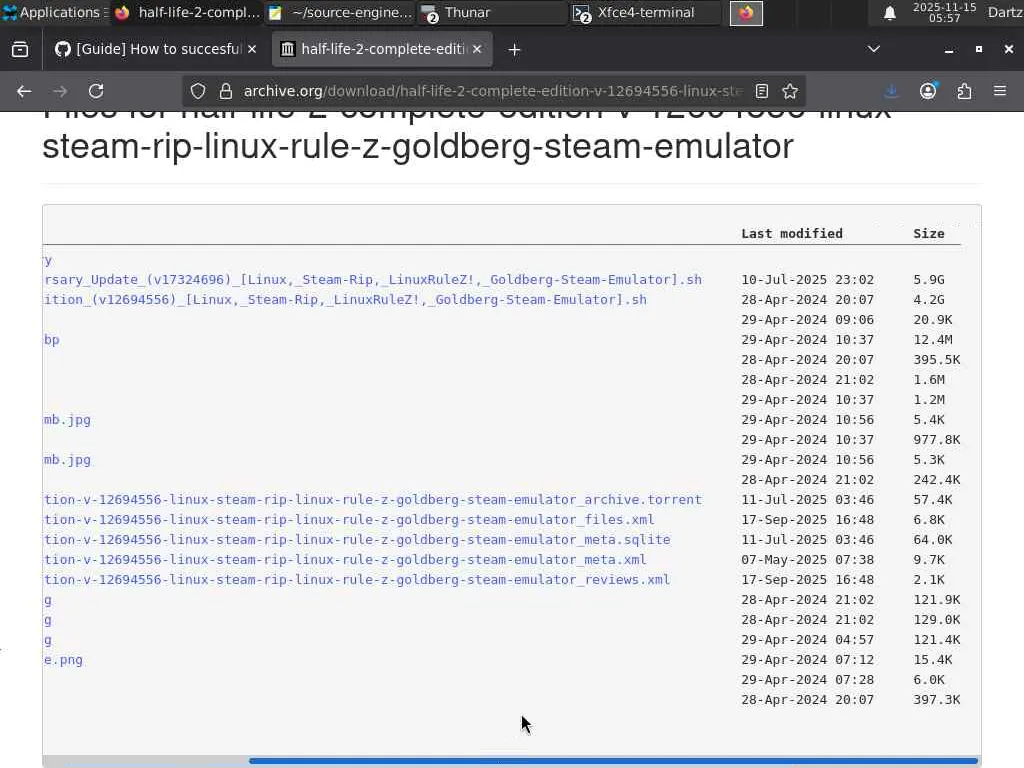Click the Size column header
This screenshot has width=1024, height=768.
[929, 234]
